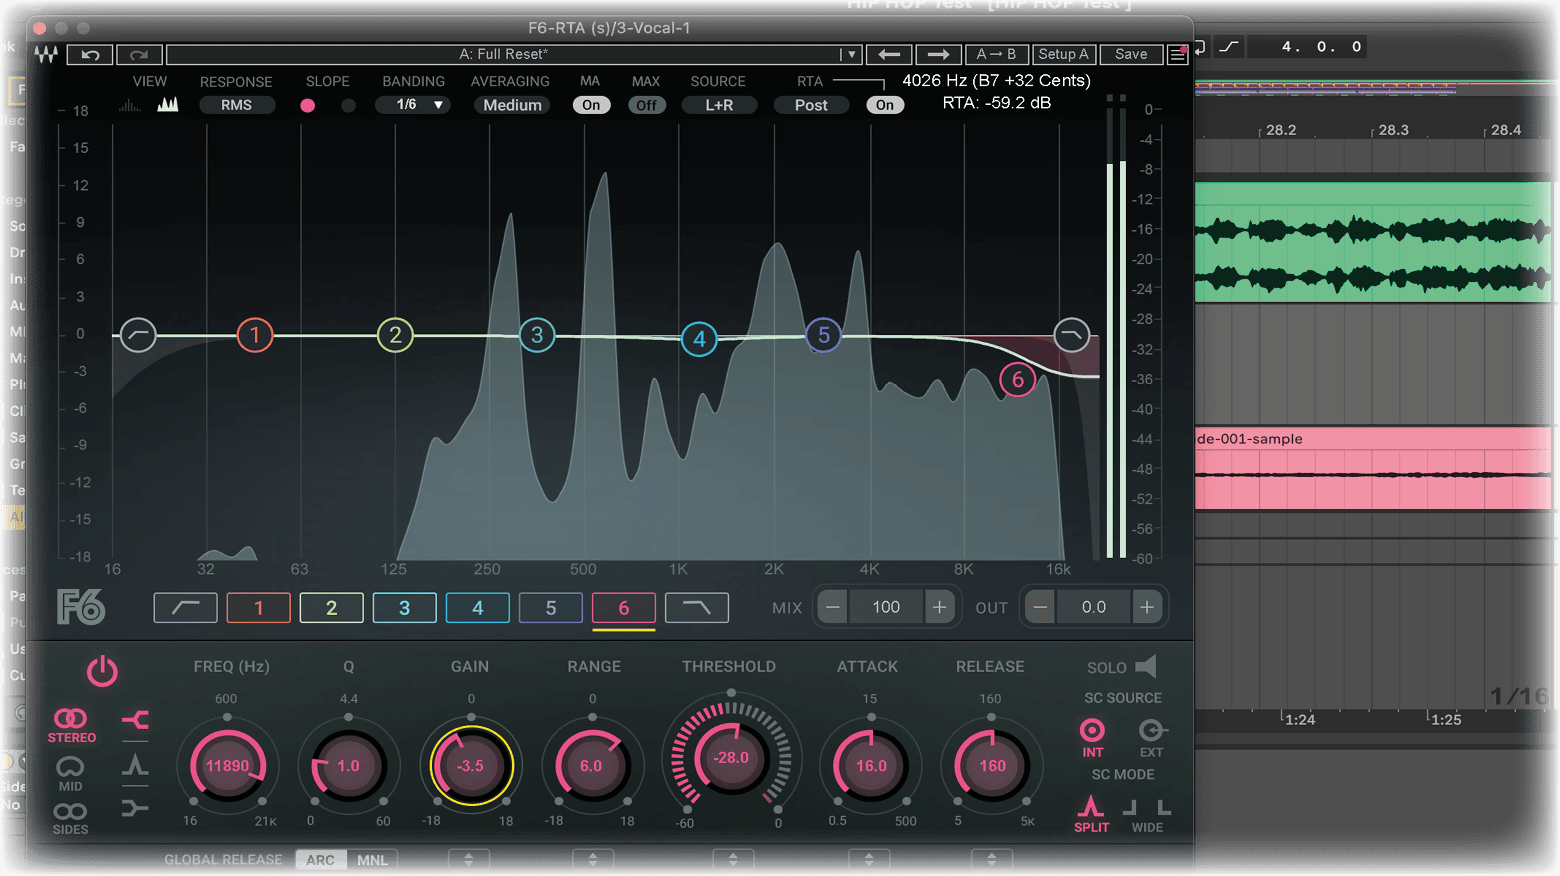Select band 3 tab
Viewport: 1560px width, 876px height.
point(404,608)
